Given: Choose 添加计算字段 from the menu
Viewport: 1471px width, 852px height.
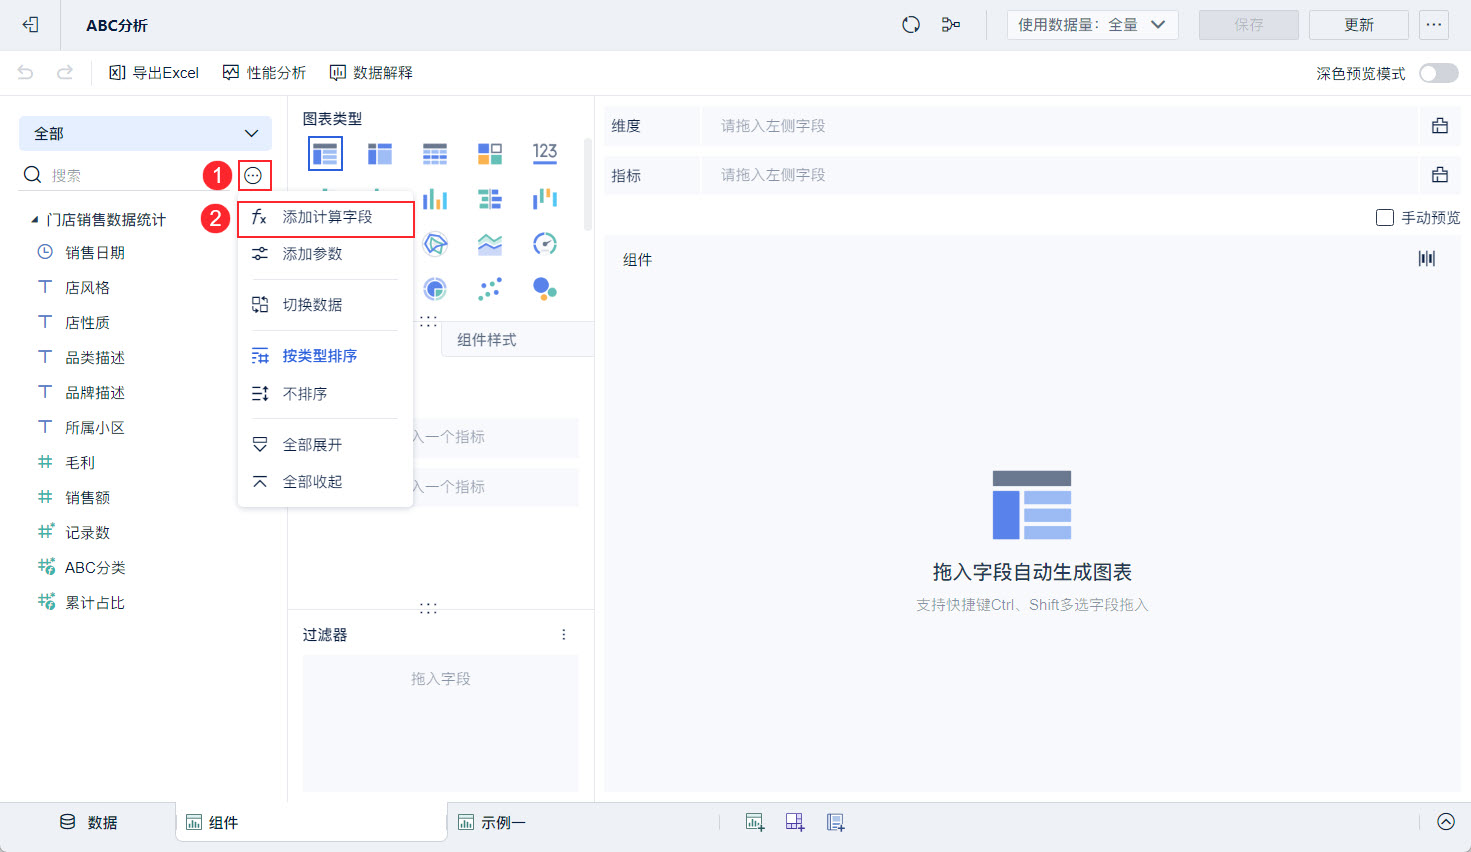Looking at the screenshot, I should pos(326,218).
